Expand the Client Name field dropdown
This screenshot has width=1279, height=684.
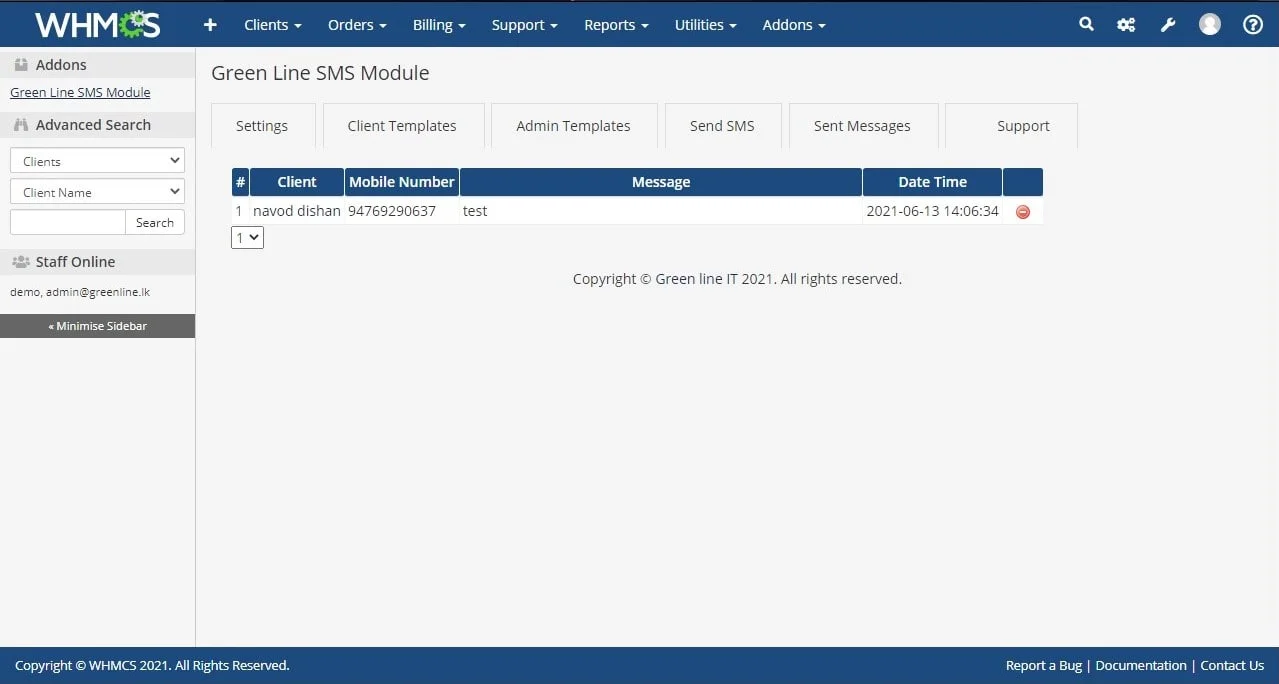[x=97, y=192]
